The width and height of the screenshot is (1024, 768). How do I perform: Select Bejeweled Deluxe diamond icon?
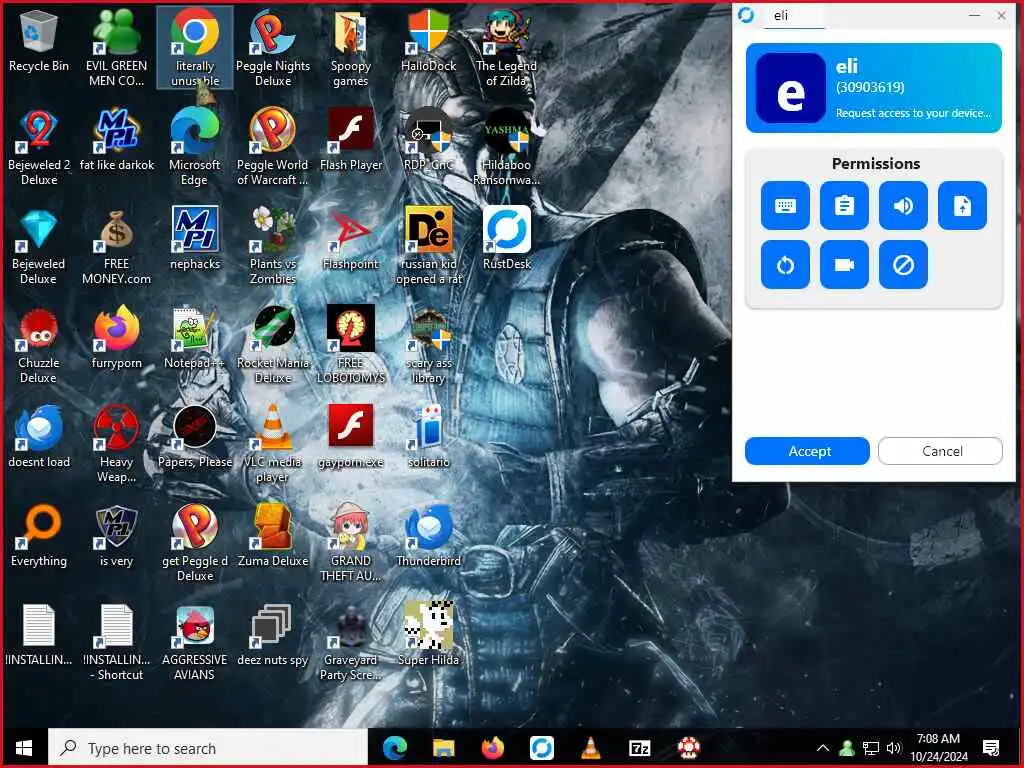tap(39, 248)
